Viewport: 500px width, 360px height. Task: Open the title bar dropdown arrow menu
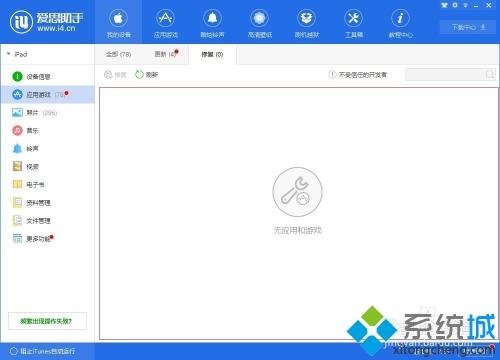click(x=465, y=5)
